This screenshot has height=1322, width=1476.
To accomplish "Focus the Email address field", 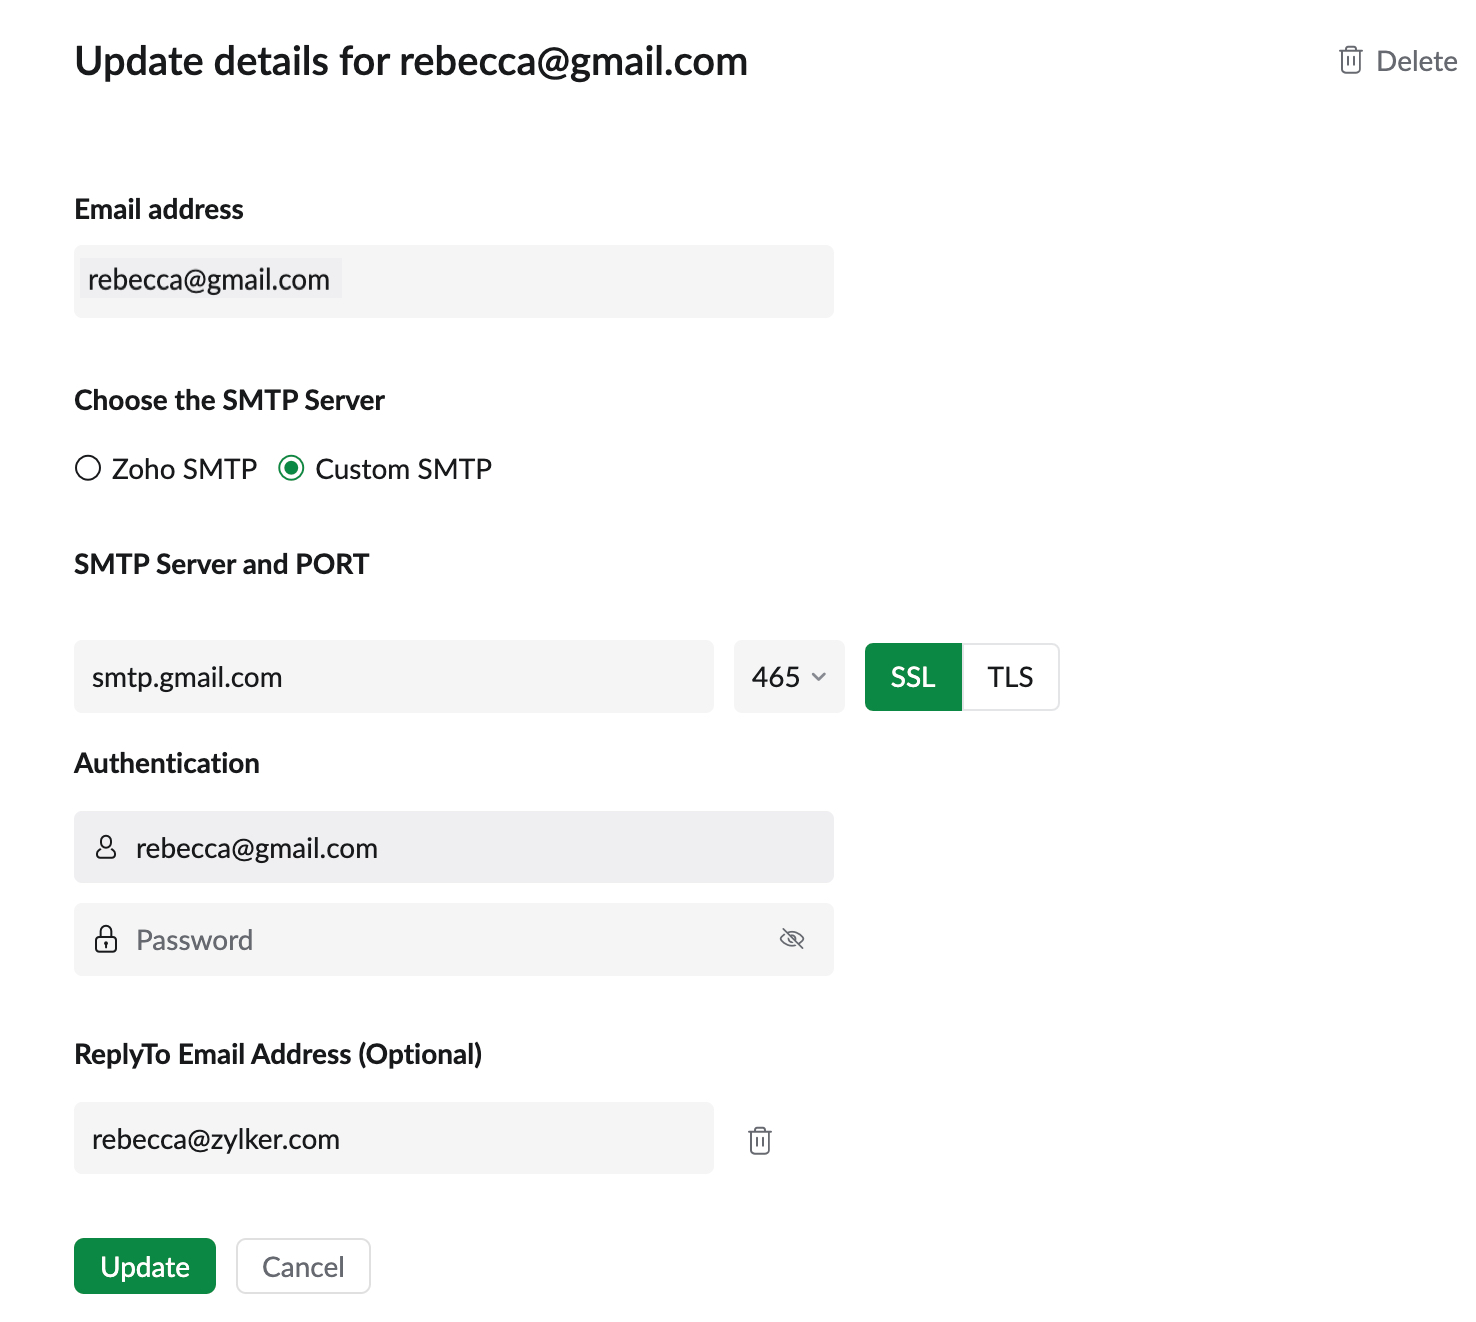I will coord(454,281).
